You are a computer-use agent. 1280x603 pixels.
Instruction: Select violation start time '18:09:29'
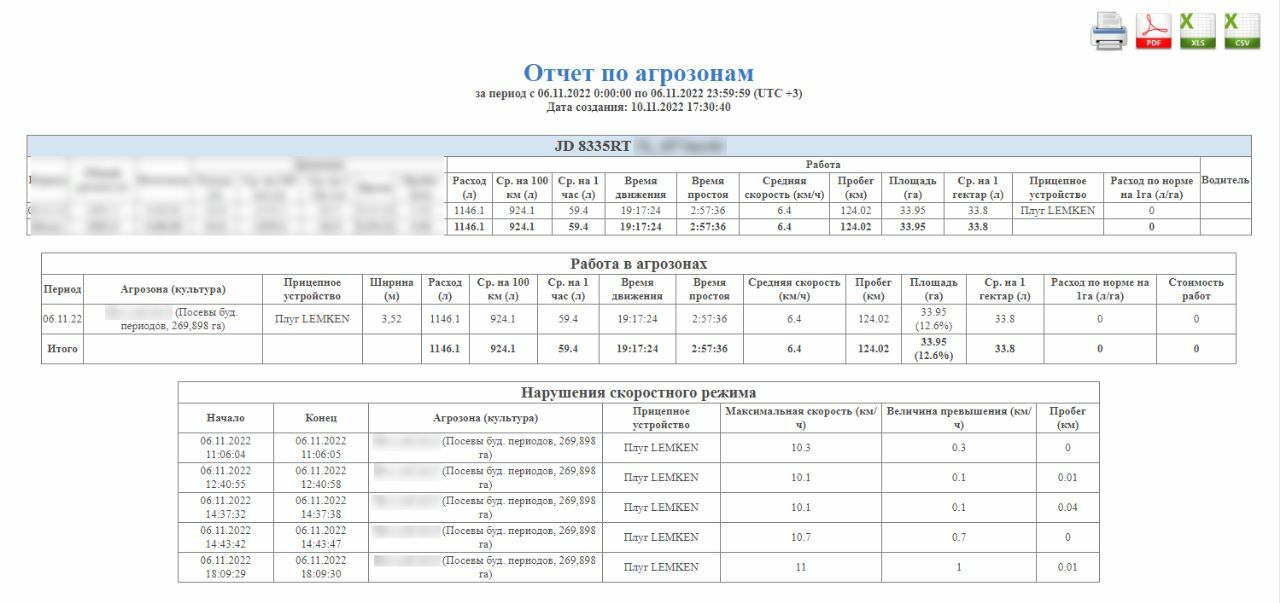click(225, 574)
